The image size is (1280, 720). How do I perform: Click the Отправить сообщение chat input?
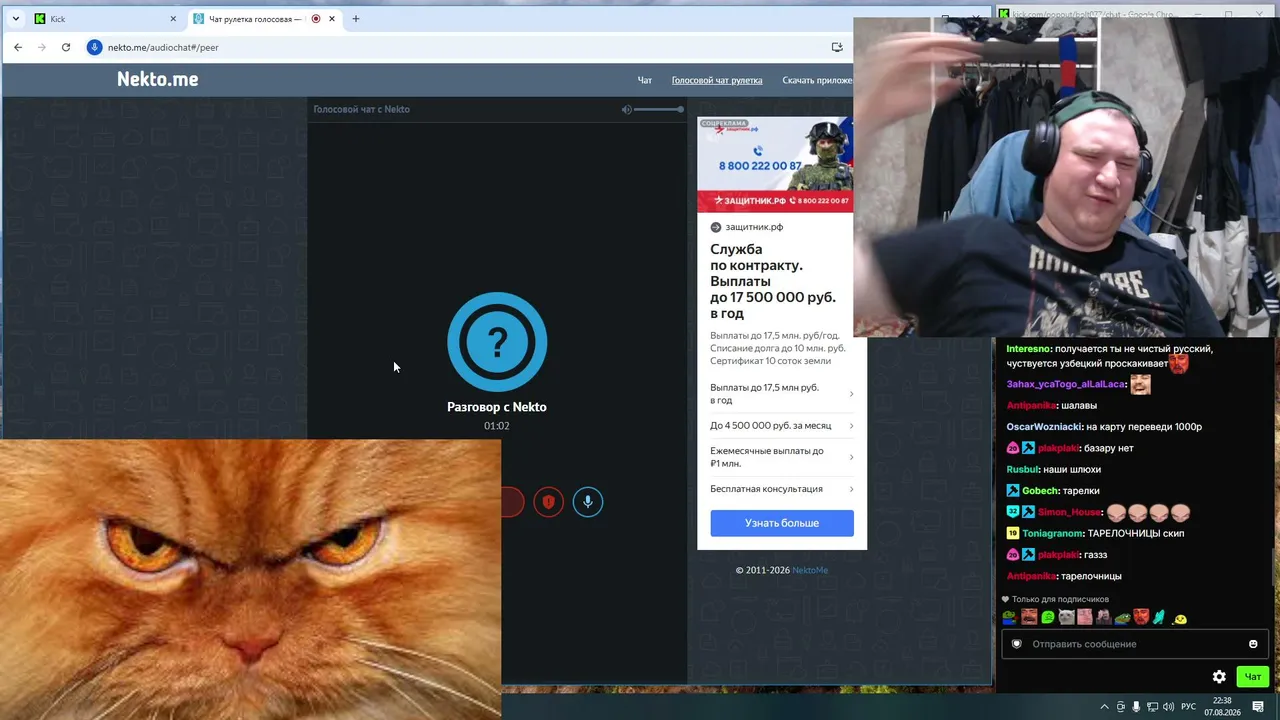pyautogui.click(x=1135, y=644)
